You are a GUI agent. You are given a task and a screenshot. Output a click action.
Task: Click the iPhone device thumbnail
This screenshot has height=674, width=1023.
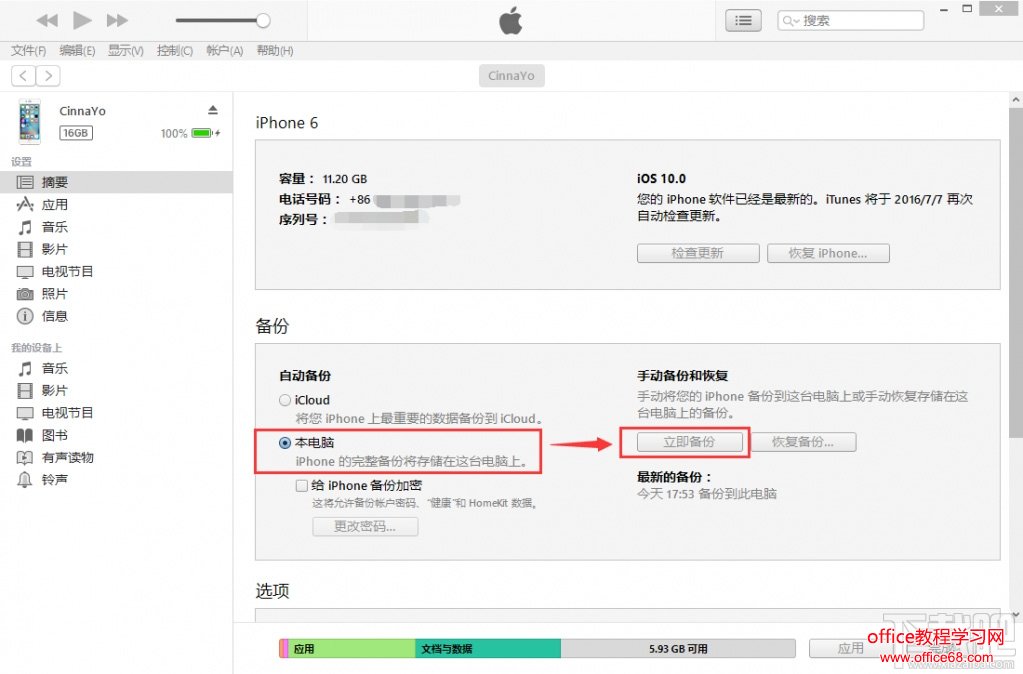[29, 121]
